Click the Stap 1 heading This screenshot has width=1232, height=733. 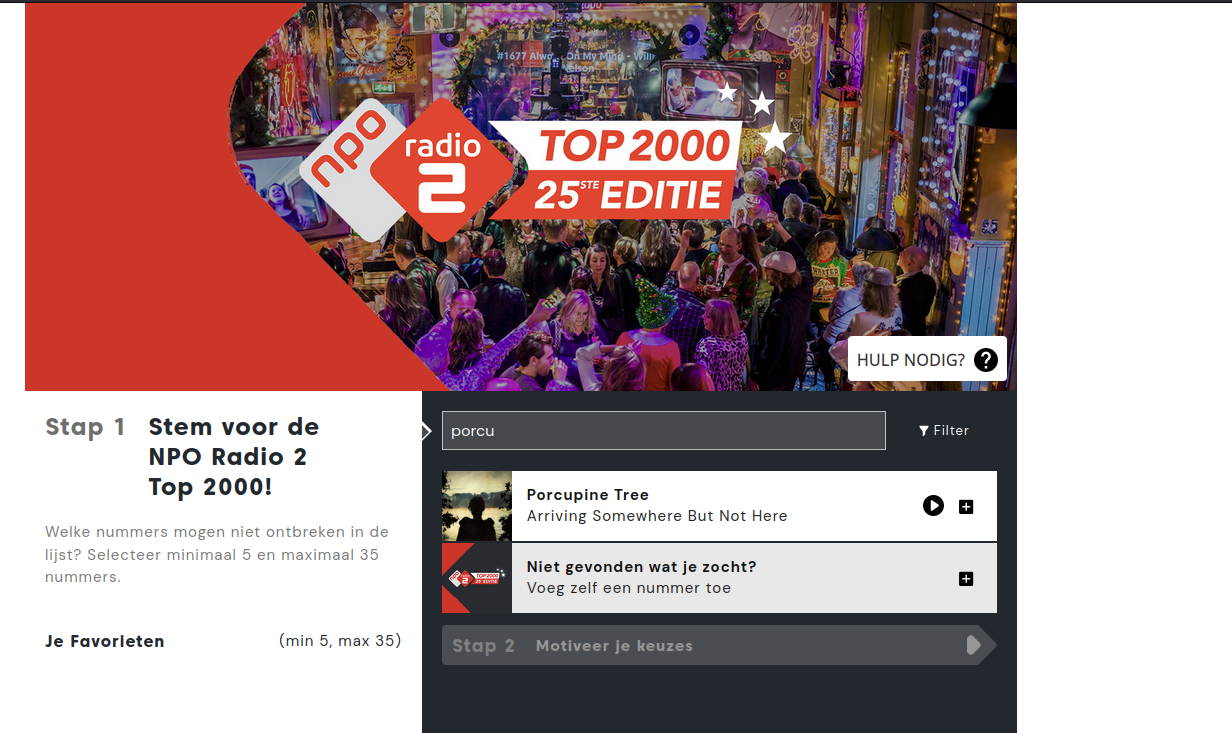point(85,427)
